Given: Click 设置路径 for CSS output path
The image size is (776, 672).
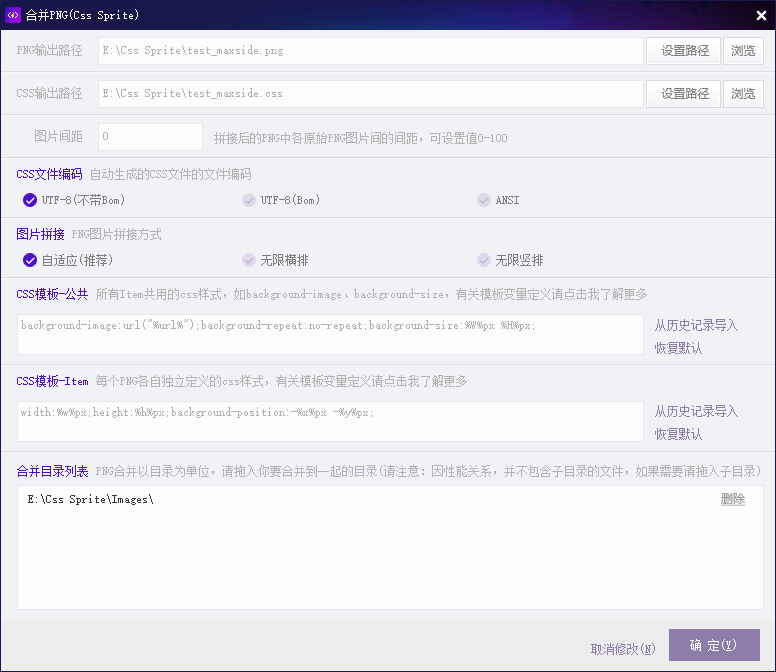Looking at the screenshot, I should click(x=683, y=94).
